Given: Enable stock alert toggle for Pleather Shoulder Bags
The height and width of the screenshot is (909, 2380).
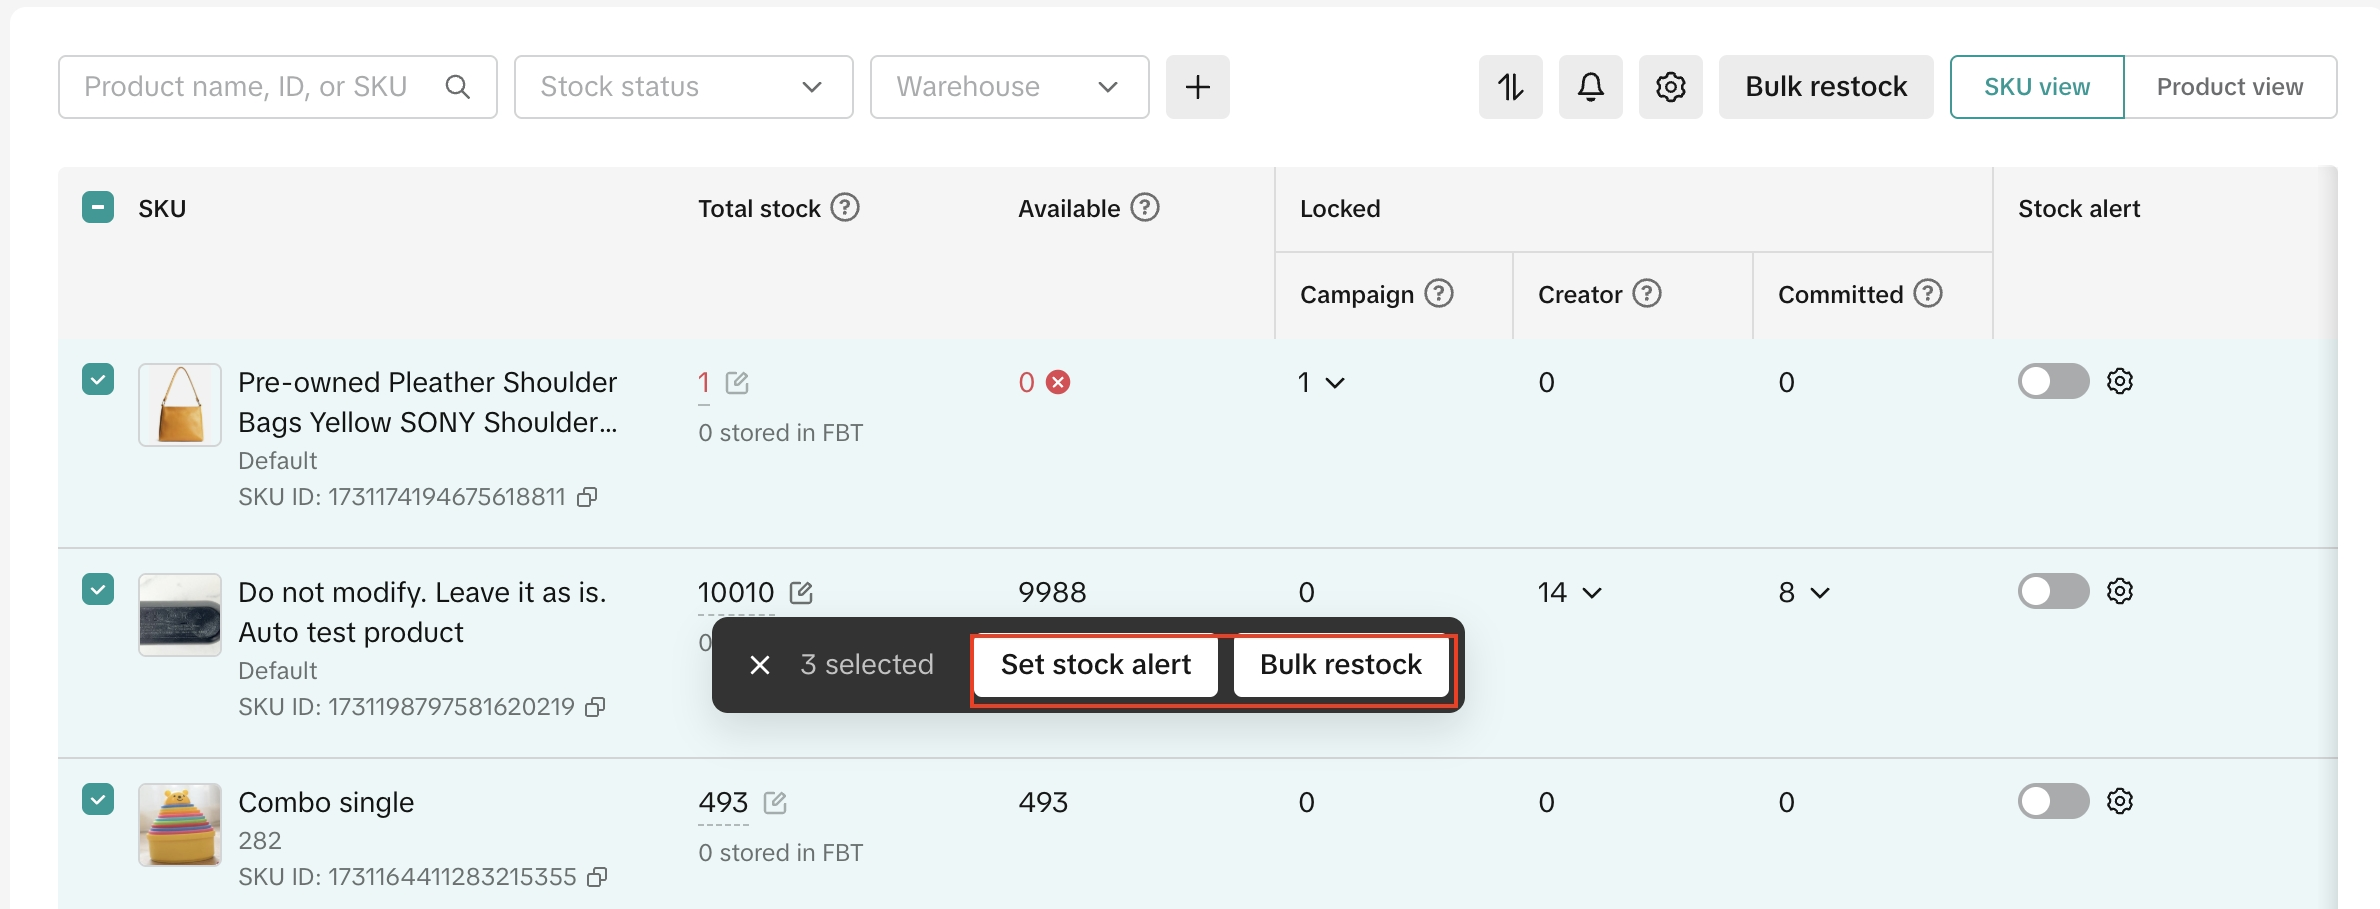Looking at the screenshot, I should [x=2052, y=381].
